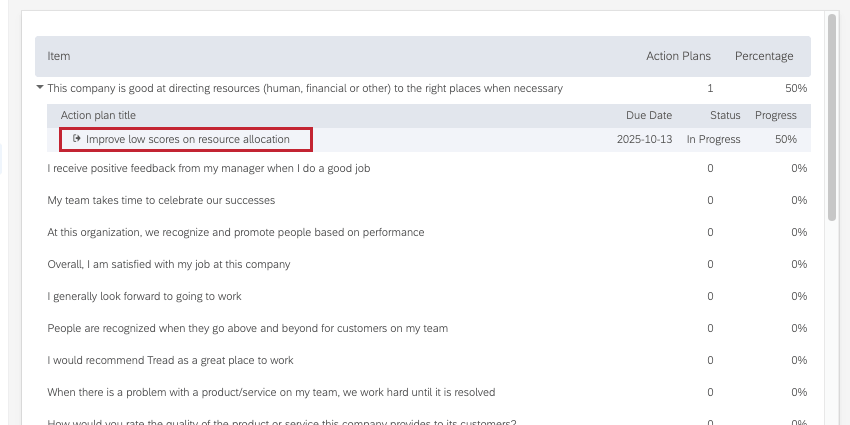The width and height of the screenshot is (850, 425).
Task: Select the Action plan title subheader
Action: [x=98, y=115]
